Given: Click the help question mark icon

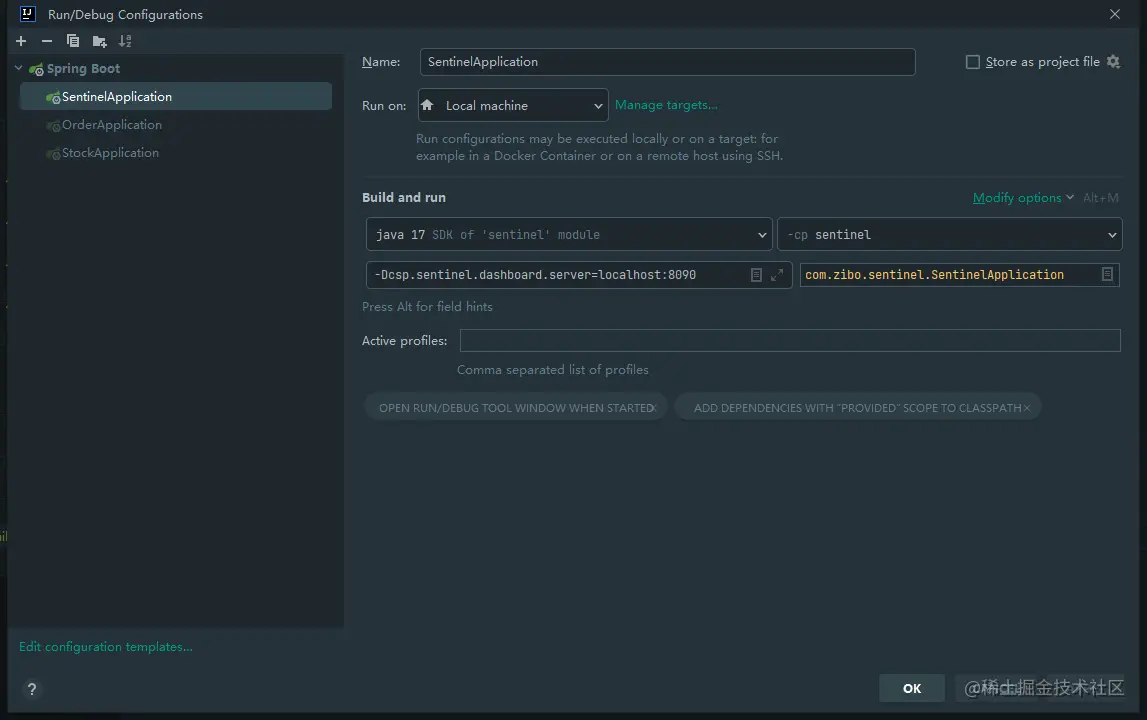Looking at the screenshot, I should pos(31,689).
